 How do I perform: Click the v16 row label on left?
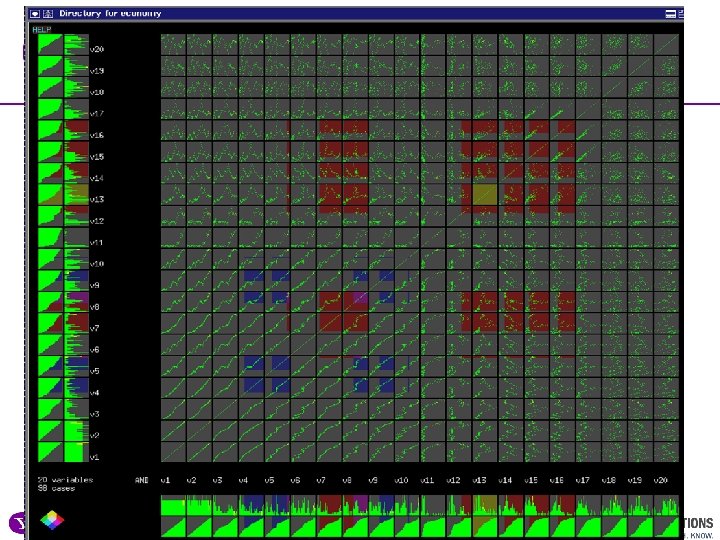[96, 135]
